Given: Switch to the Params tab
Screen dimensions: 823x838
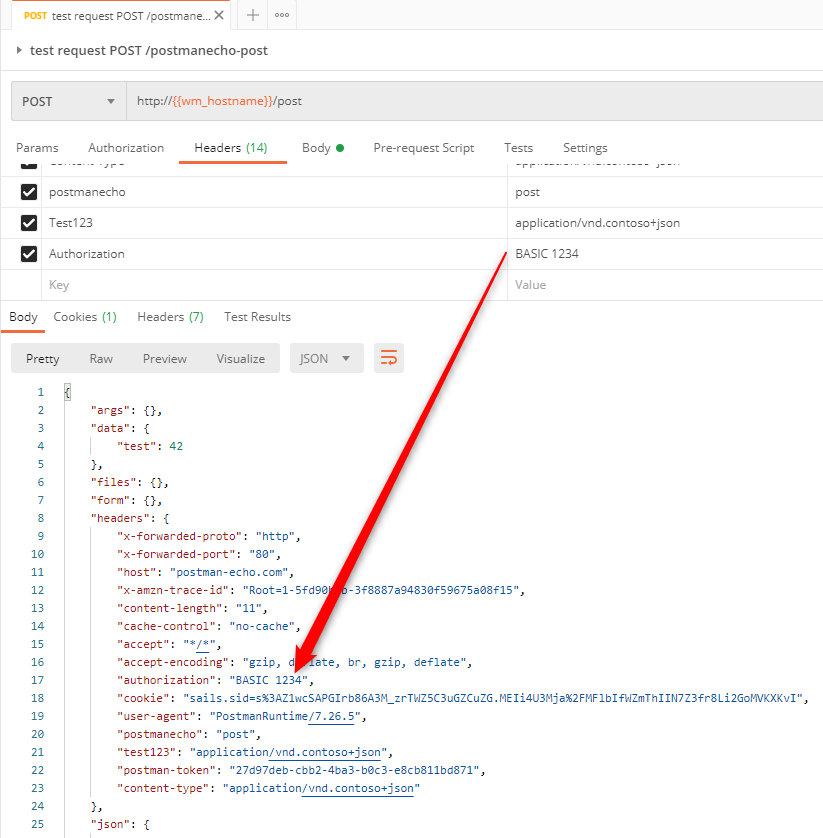Looking at the screenshot, I should (x=37, y=148).
